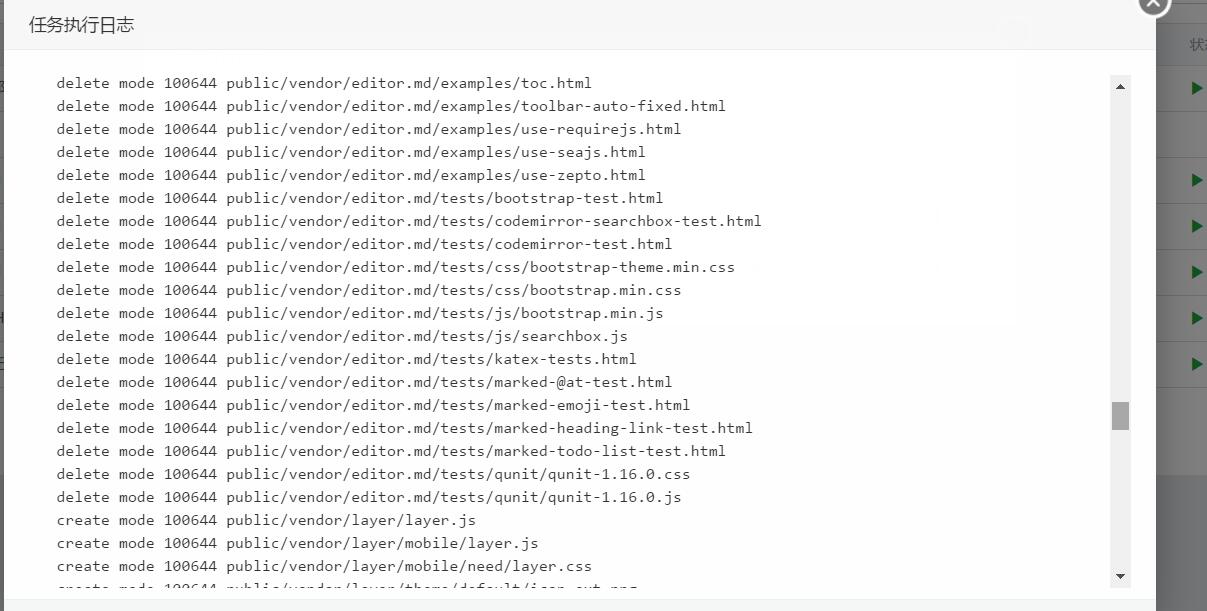Viewport: 1207px width, 611px height.
Task: Click the scrollbar track above the thumb
Action: (x=1120, y=249)
